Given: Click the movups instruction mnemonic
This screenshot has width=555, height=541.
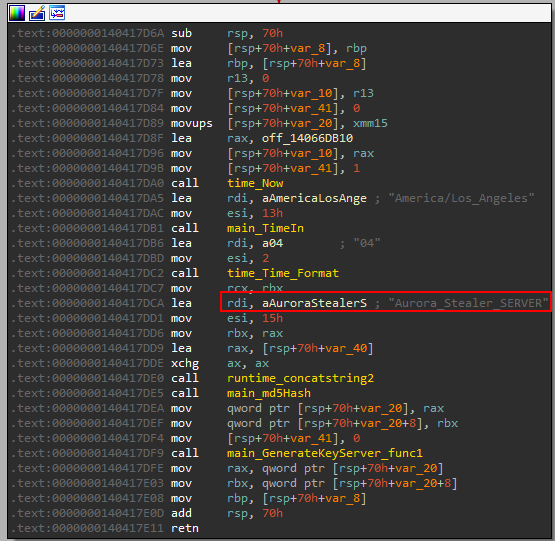Looking at the screenshot, I should (191, 124).
